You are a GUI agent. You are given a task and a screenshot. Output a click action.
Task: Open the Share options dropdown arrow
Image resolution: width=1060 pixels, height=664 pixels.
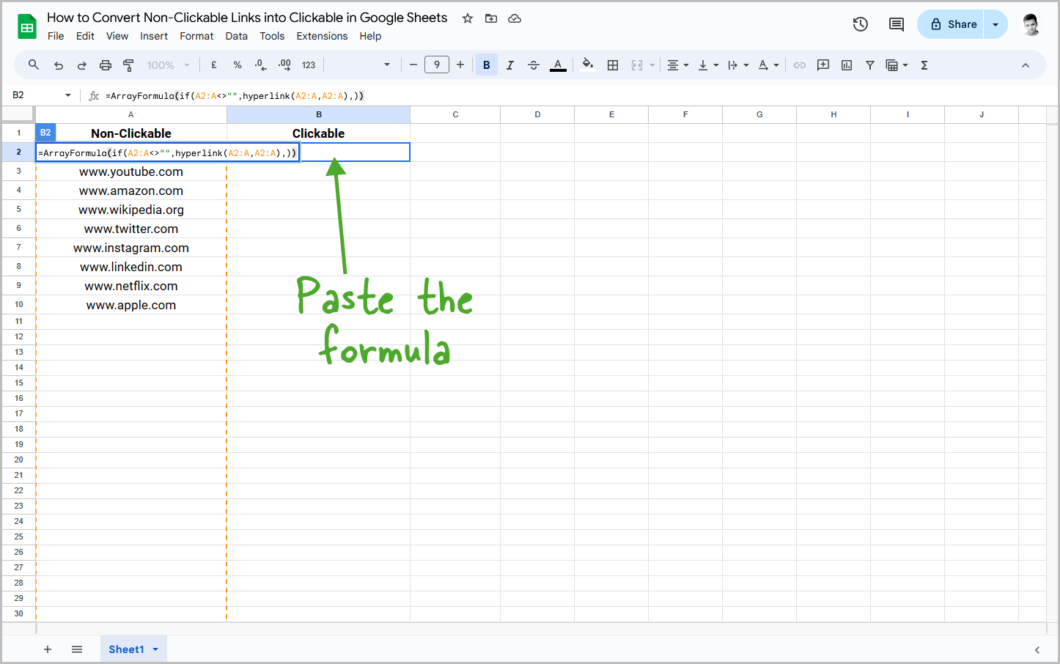click(995, 24)
